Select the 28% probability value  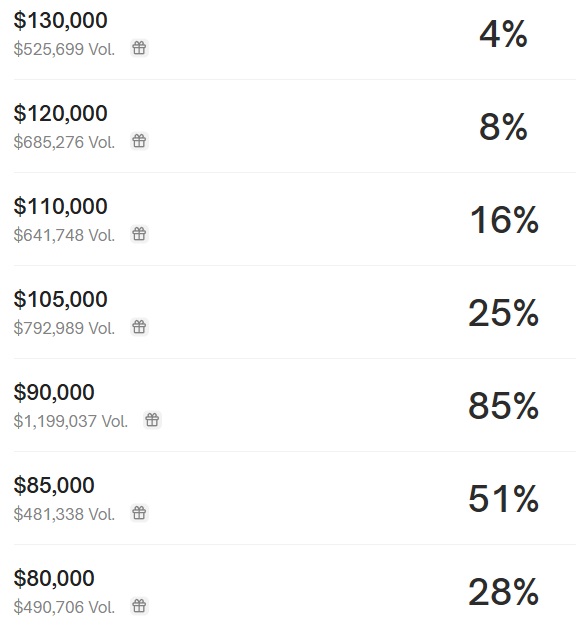(x=503, y=592)
